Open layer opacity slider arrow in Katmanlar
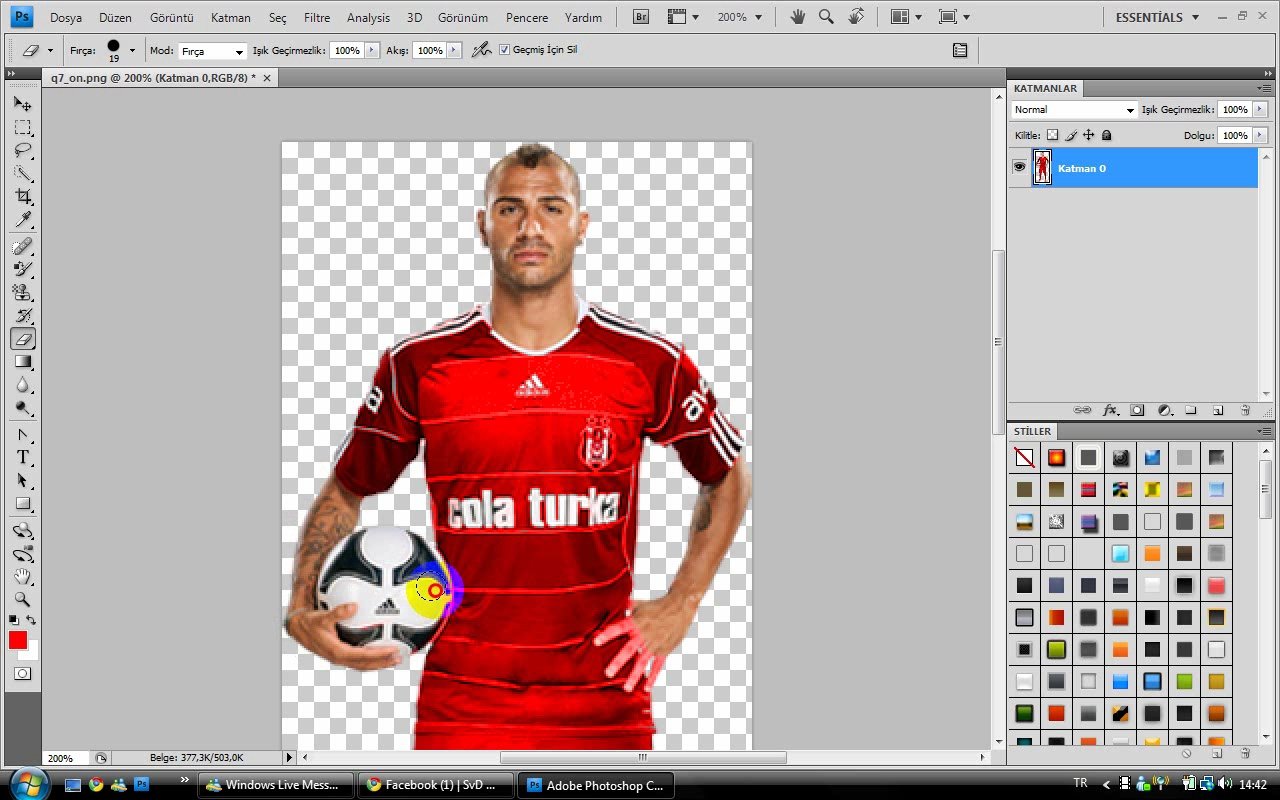Viewport: 1280px width, 800px height. pyautogui.click(x=1259, y=110)
